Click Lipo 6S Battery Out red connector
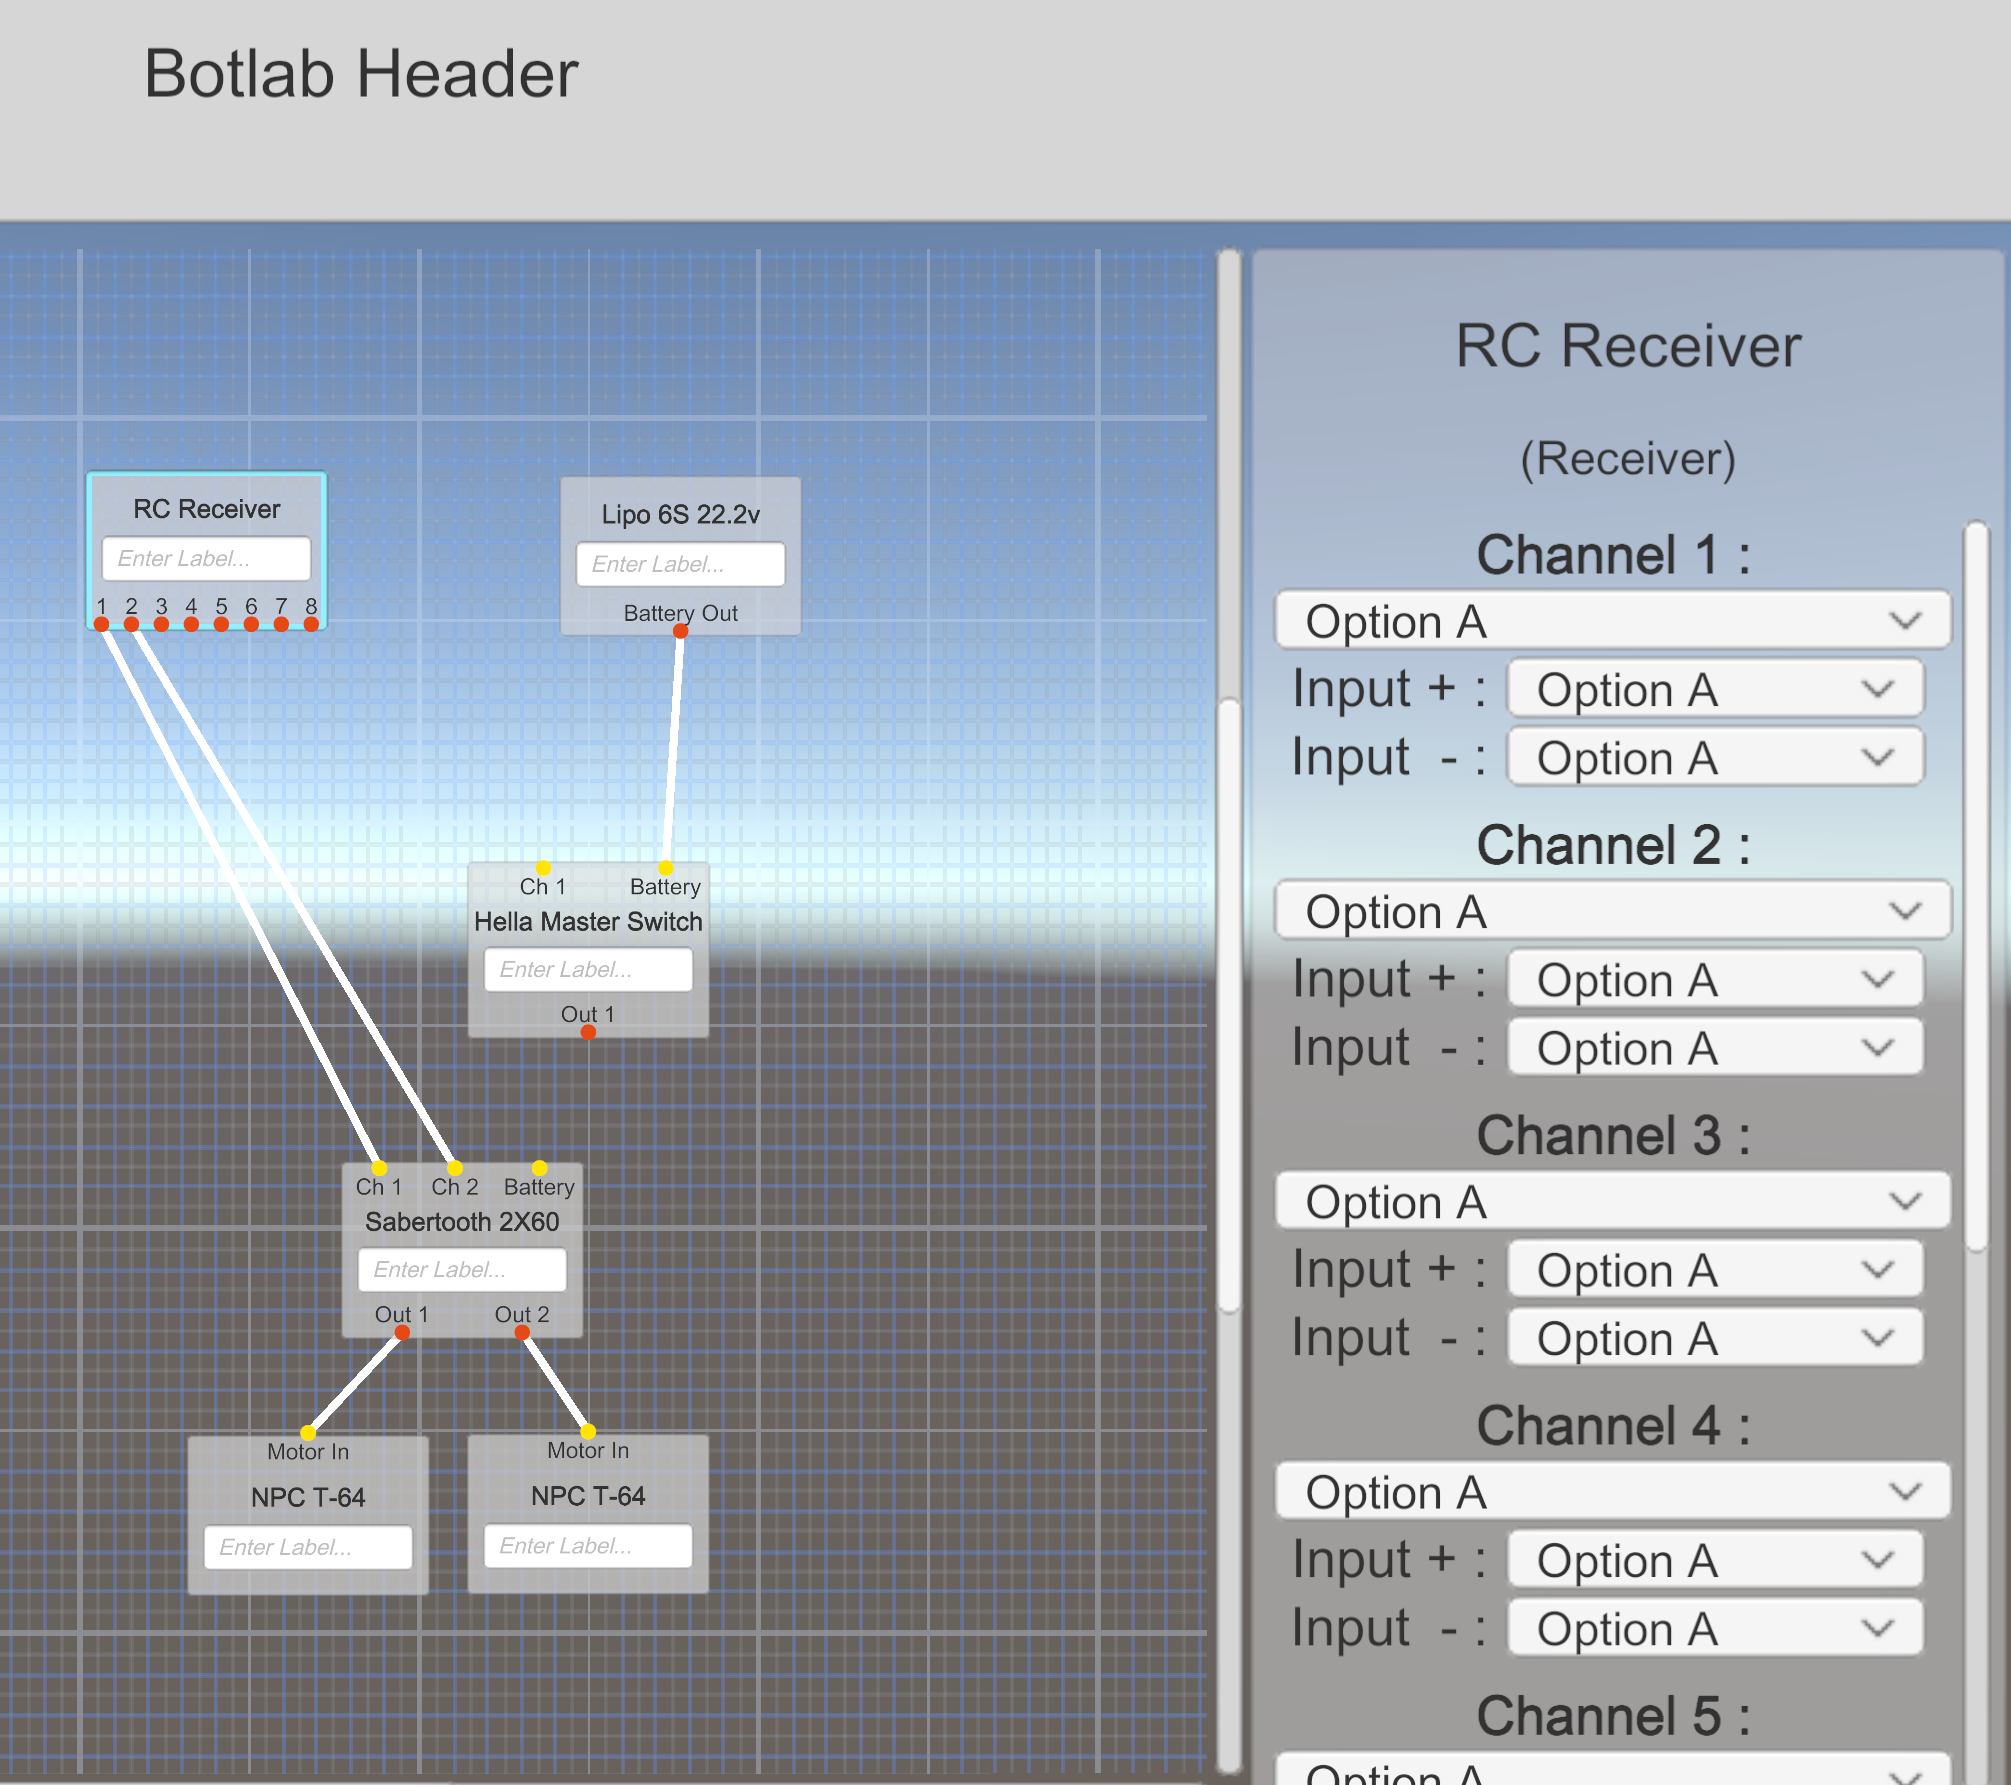This screenshot has width=2011, height=1785. click(x=680, y=631)
